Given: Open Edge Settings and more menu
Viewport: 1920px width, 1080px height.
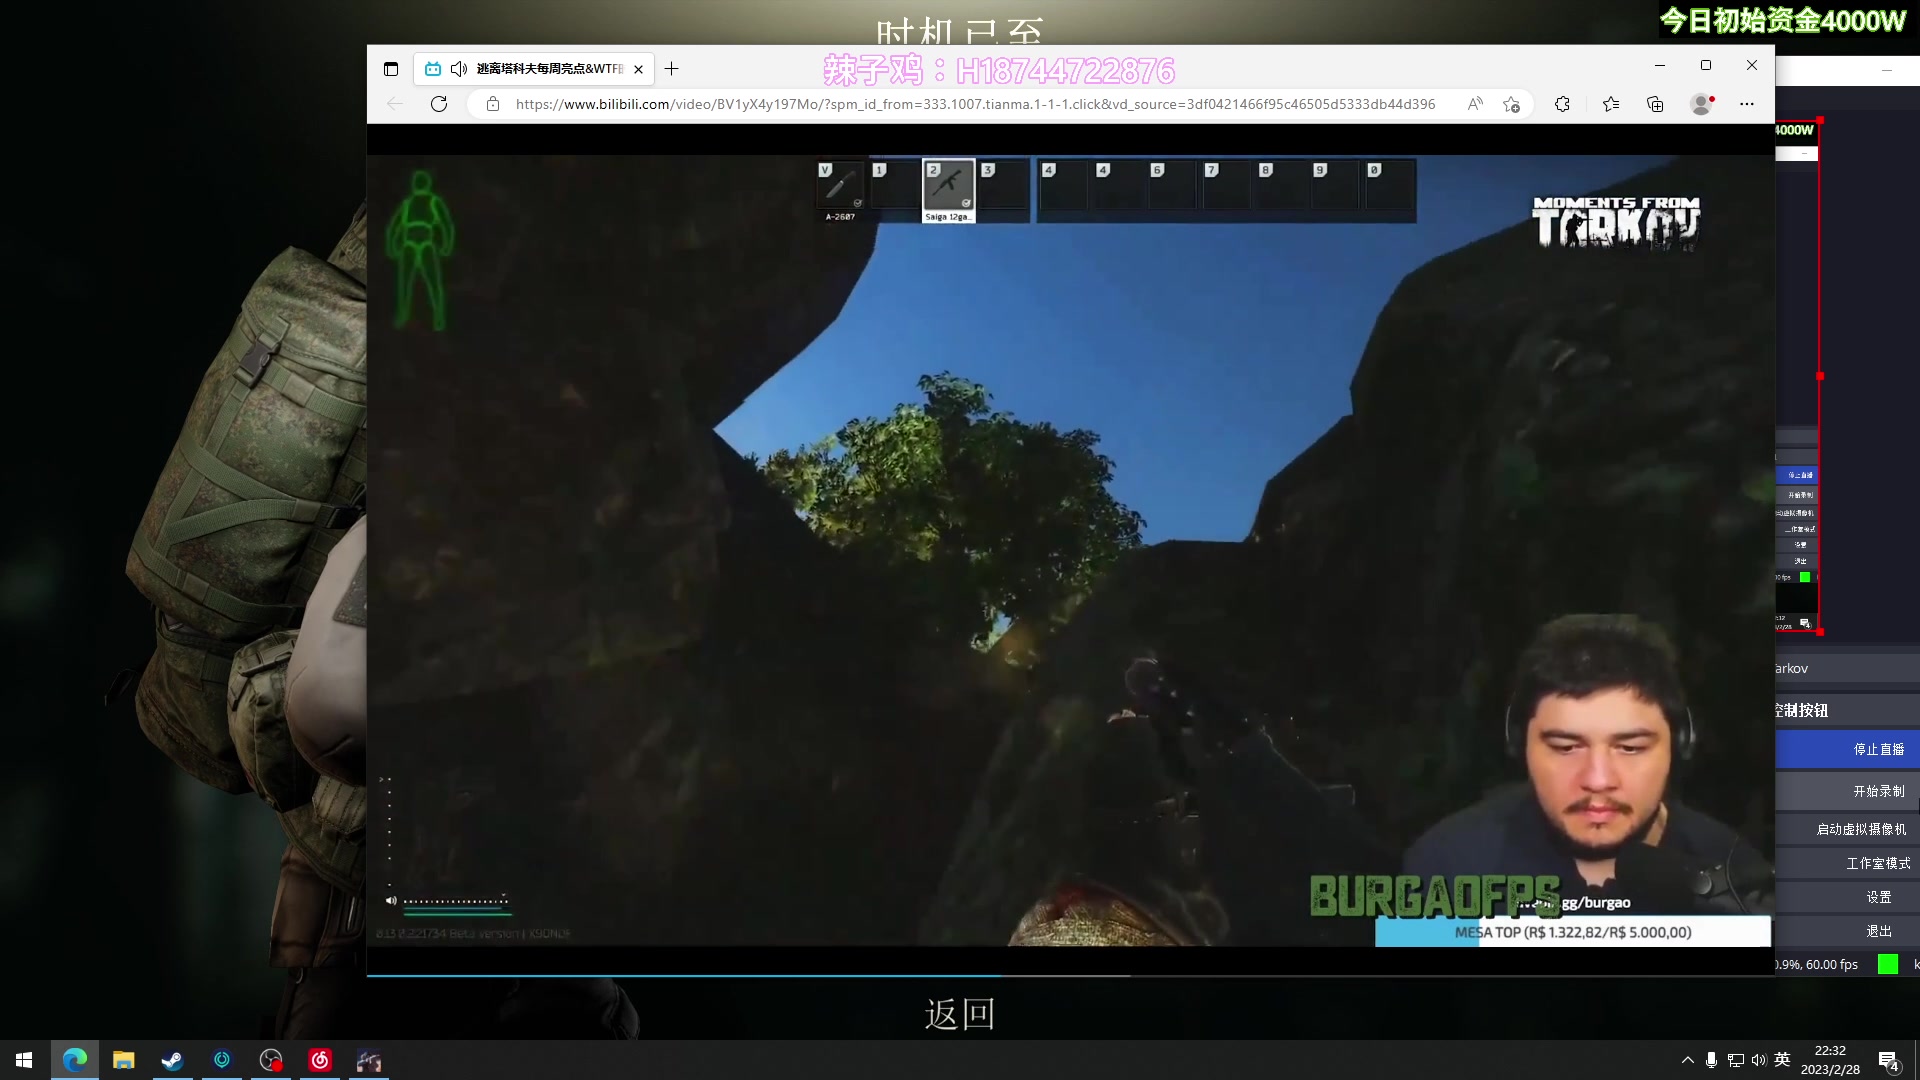Looking at the screenshot, I should click(1747, 104).
